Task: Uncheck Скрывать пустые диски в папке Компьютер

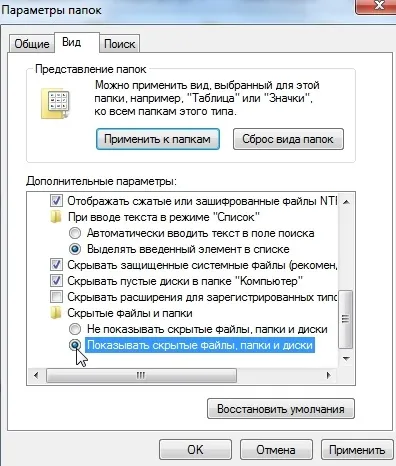Action: pos(56,281)
